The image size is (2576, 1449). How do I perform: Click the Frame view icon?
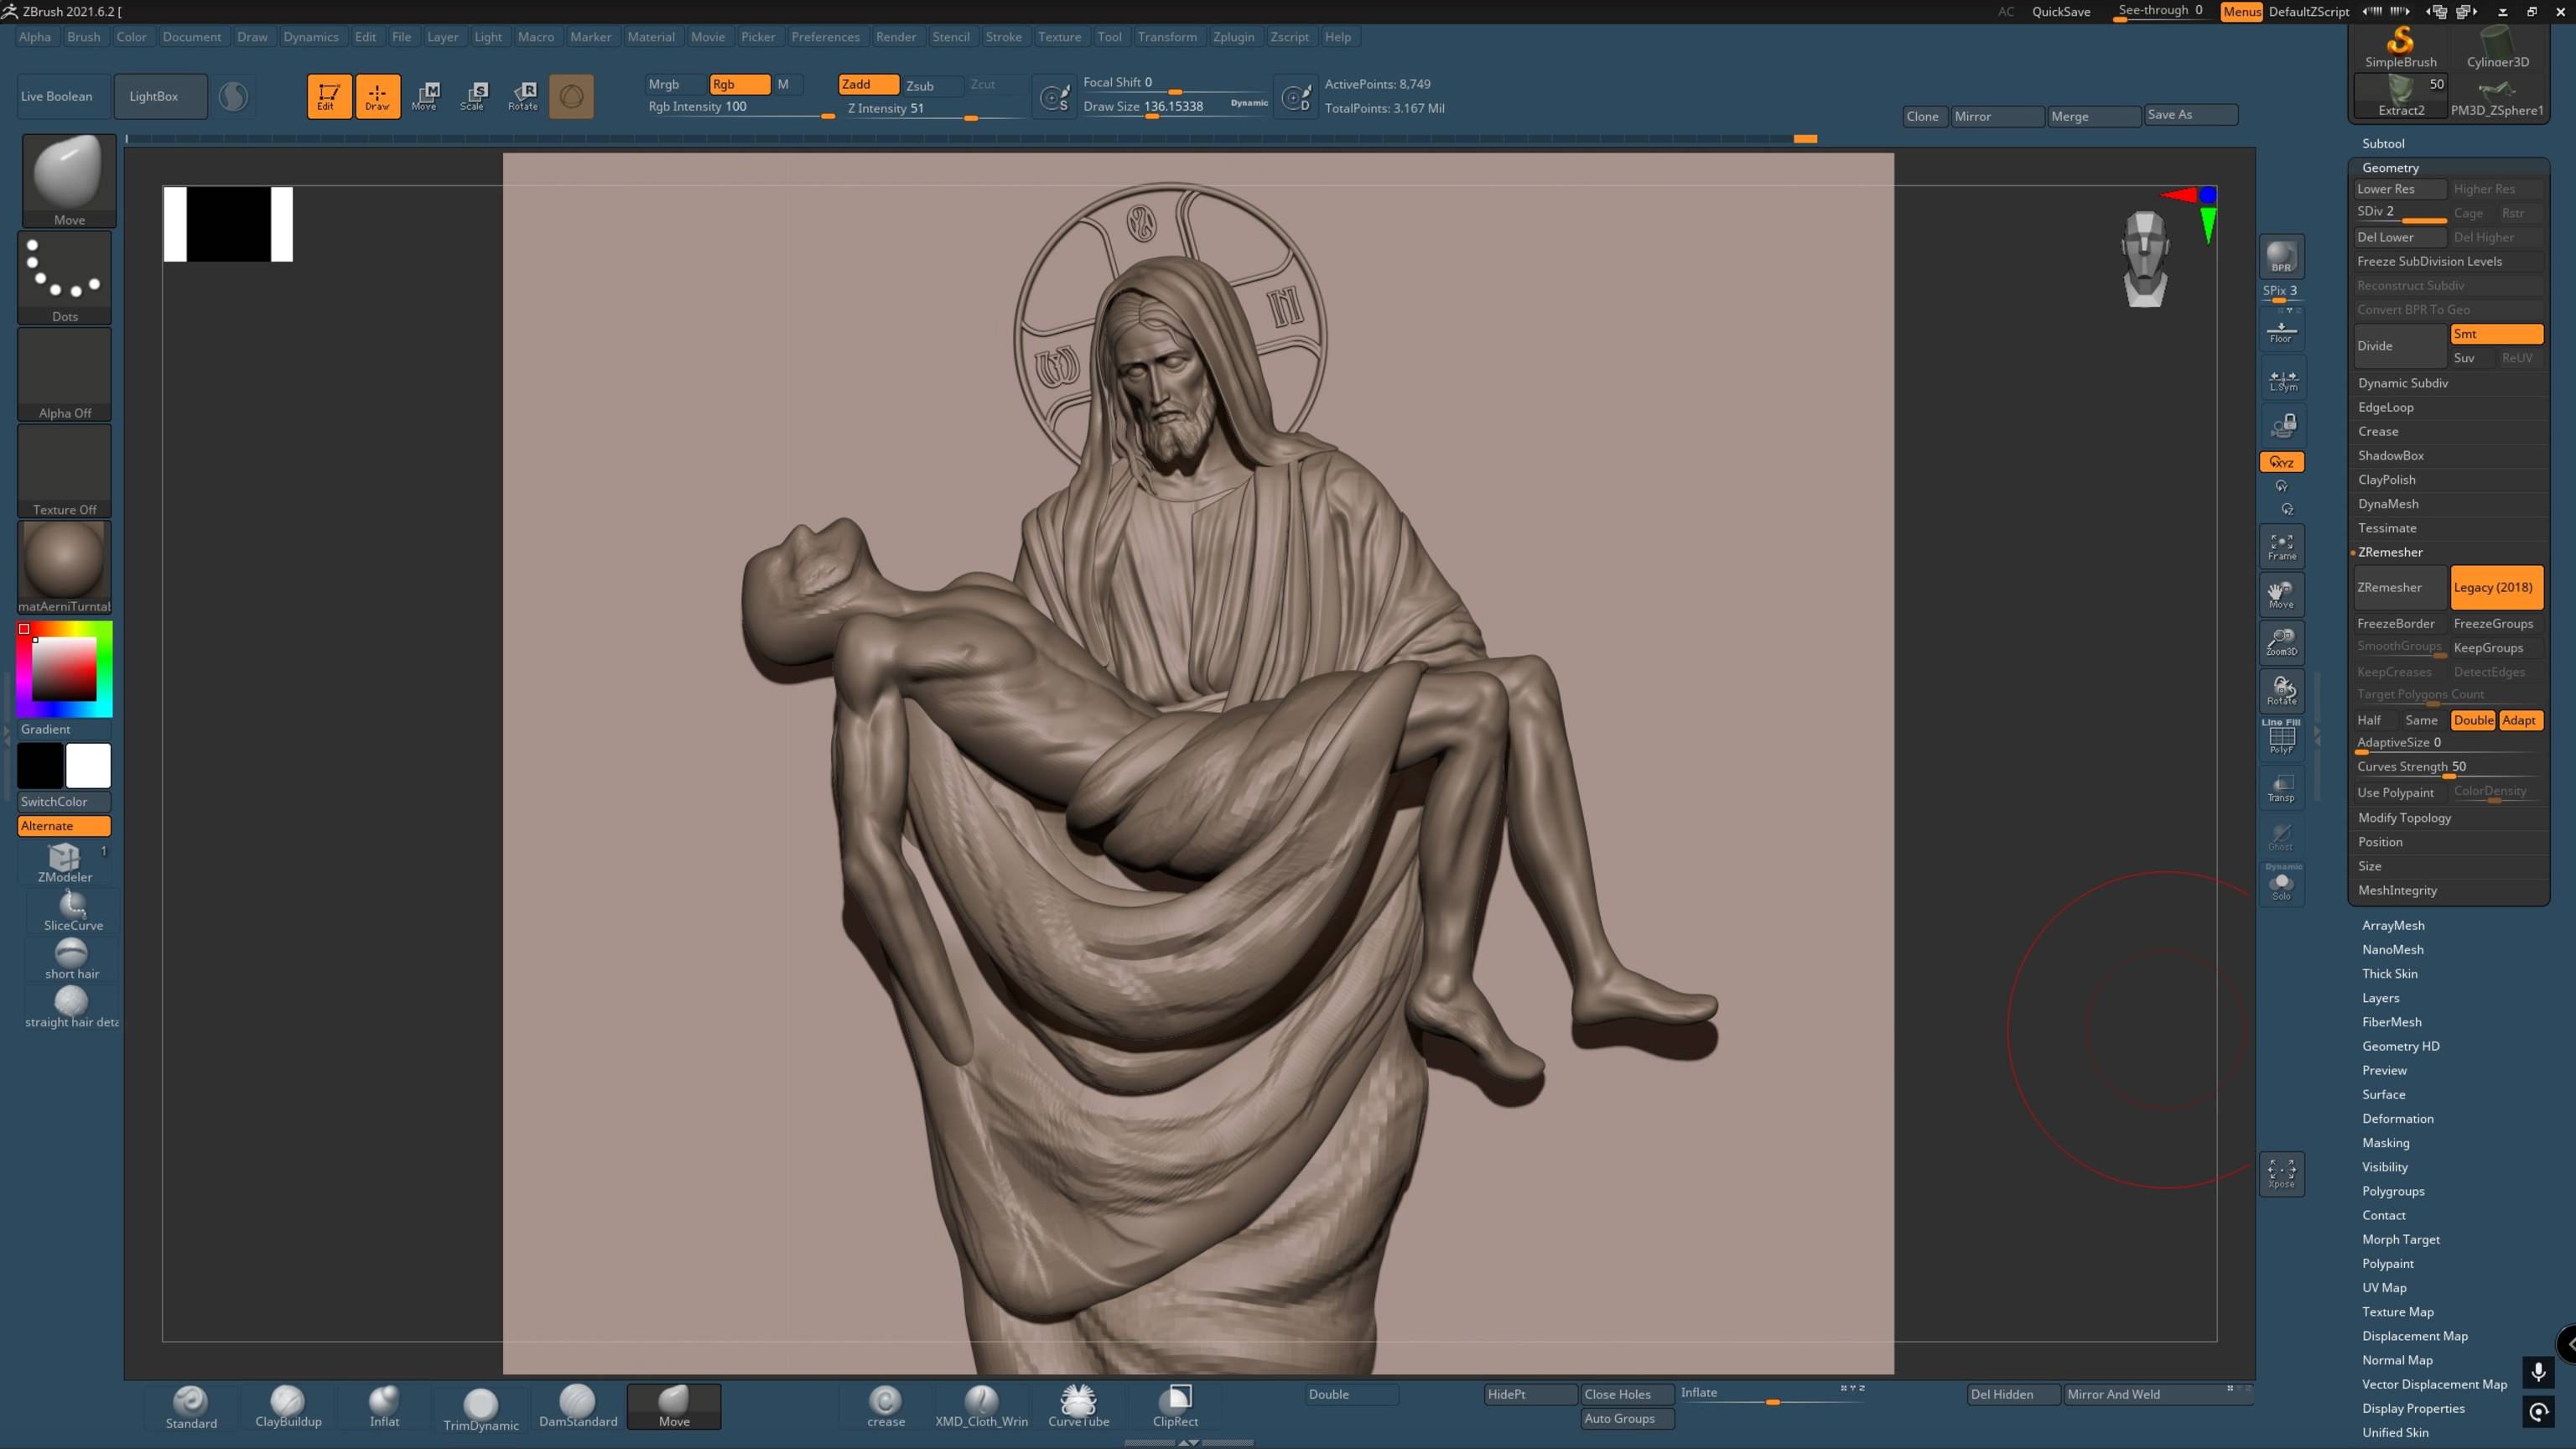[2281, 546]
